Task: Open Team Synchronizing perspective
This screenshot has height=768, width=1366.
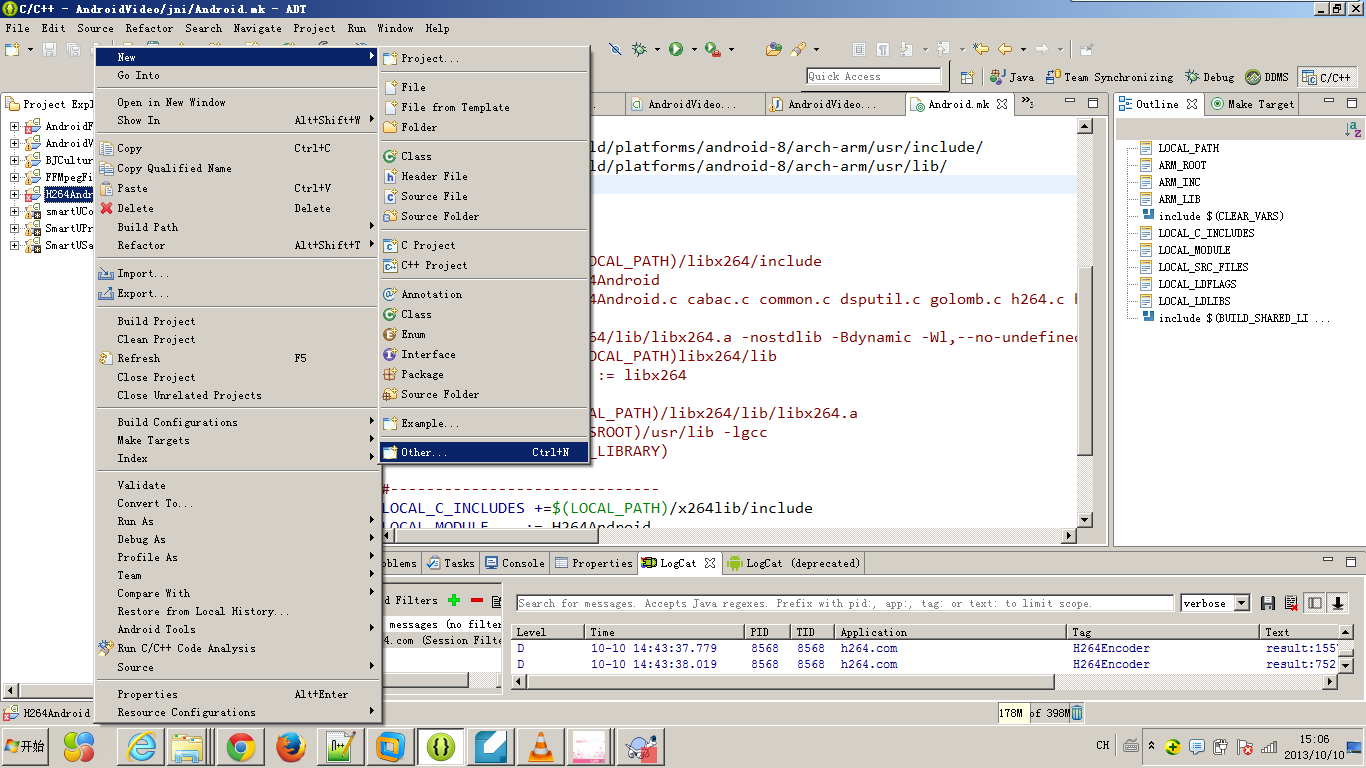Action: coord(1109,77)
